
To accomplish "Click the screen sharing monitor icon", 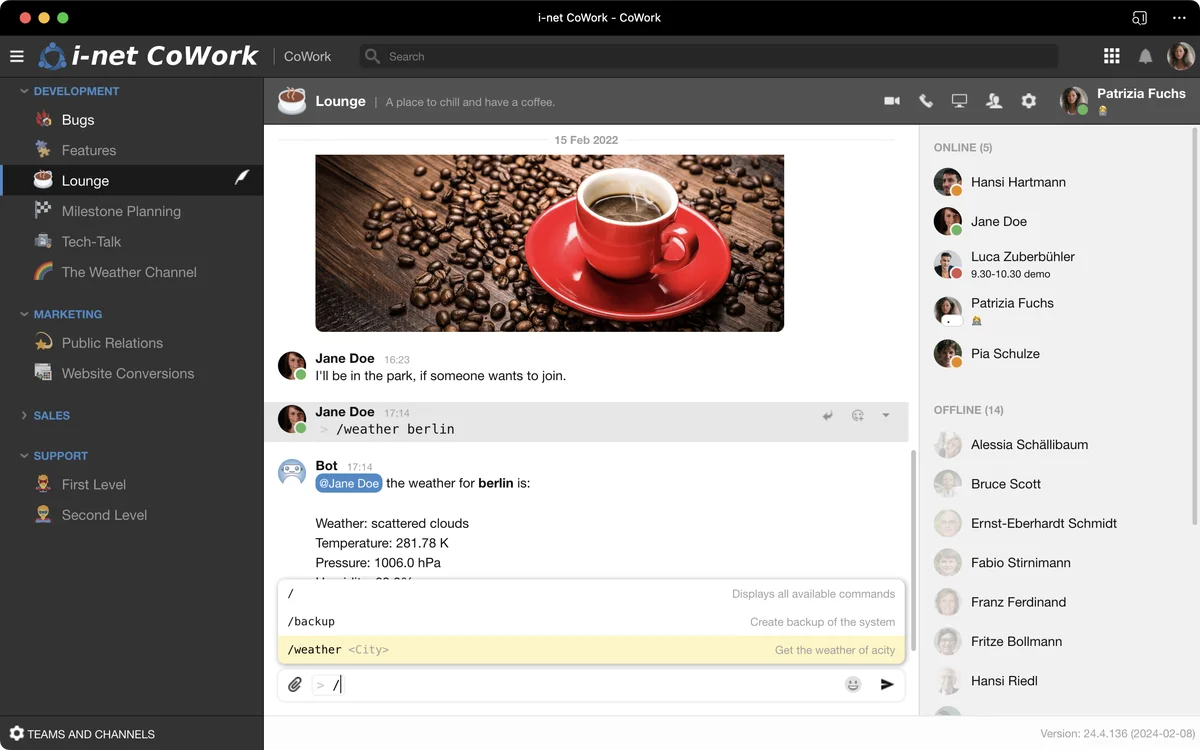I will click(959, 101).
